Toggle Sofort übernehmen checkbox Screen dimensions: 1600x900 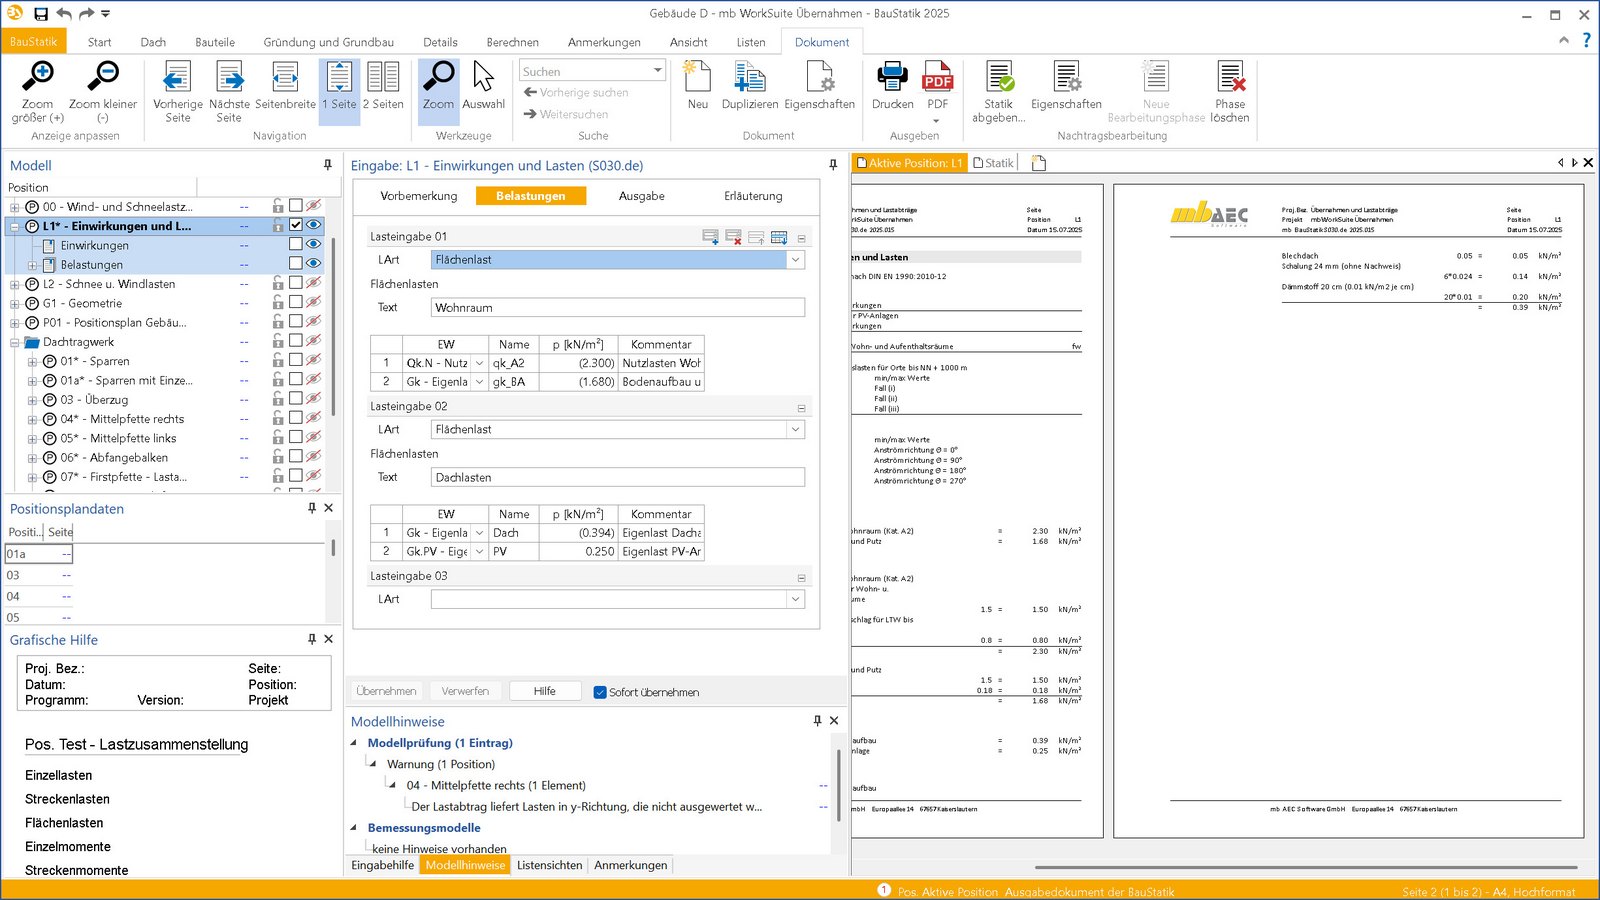click(x=600, y=692)
